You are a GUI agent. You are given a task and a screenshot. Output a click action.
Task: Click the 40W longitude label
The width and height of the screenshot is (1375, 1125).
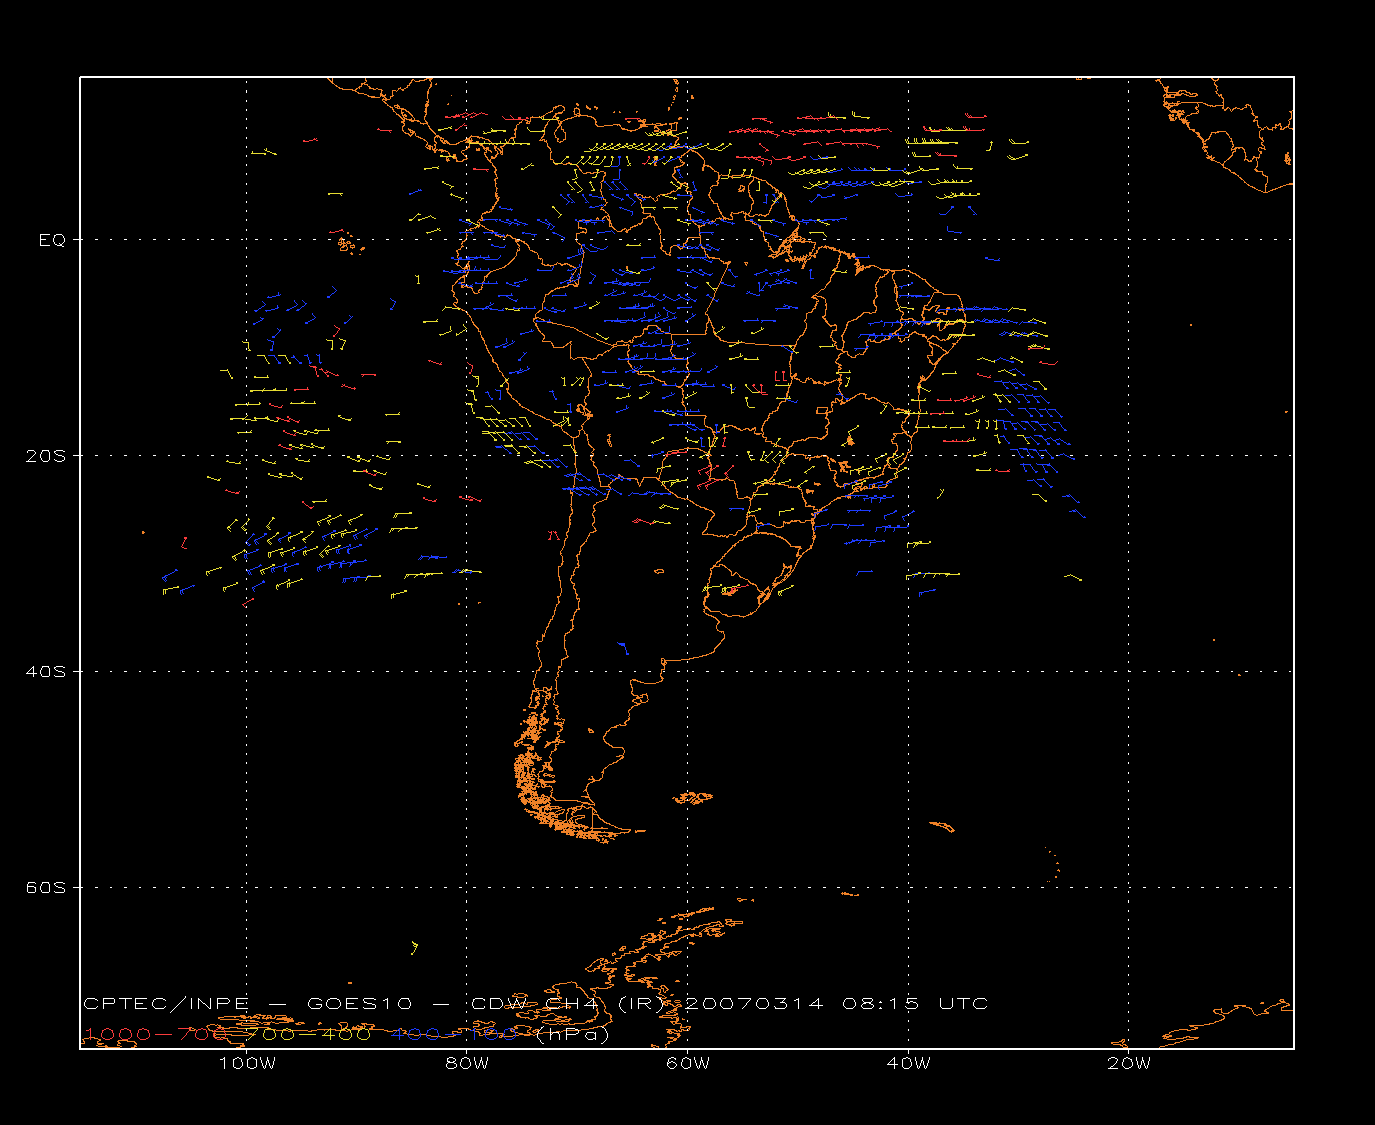click(908, 1064)
